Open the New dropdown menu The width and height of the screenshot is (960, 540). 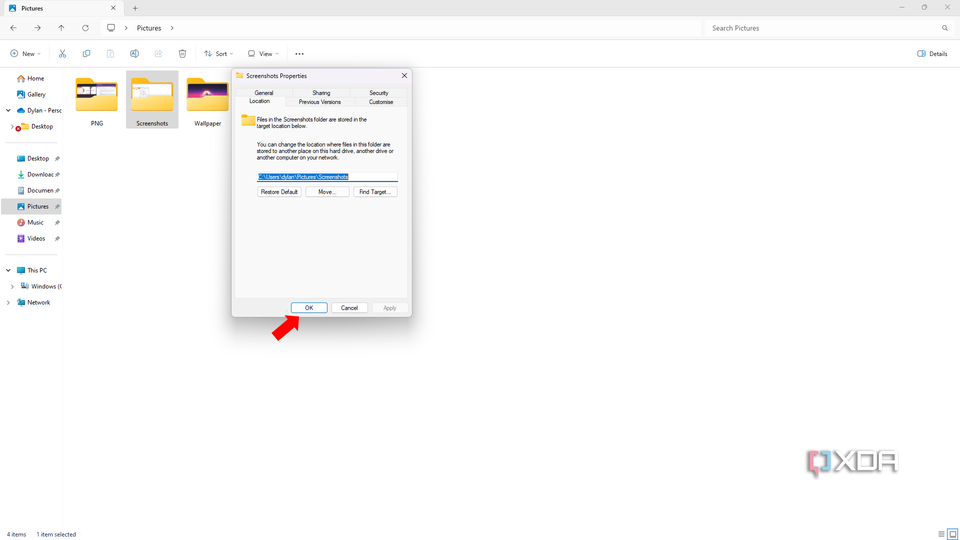[26, 54]
